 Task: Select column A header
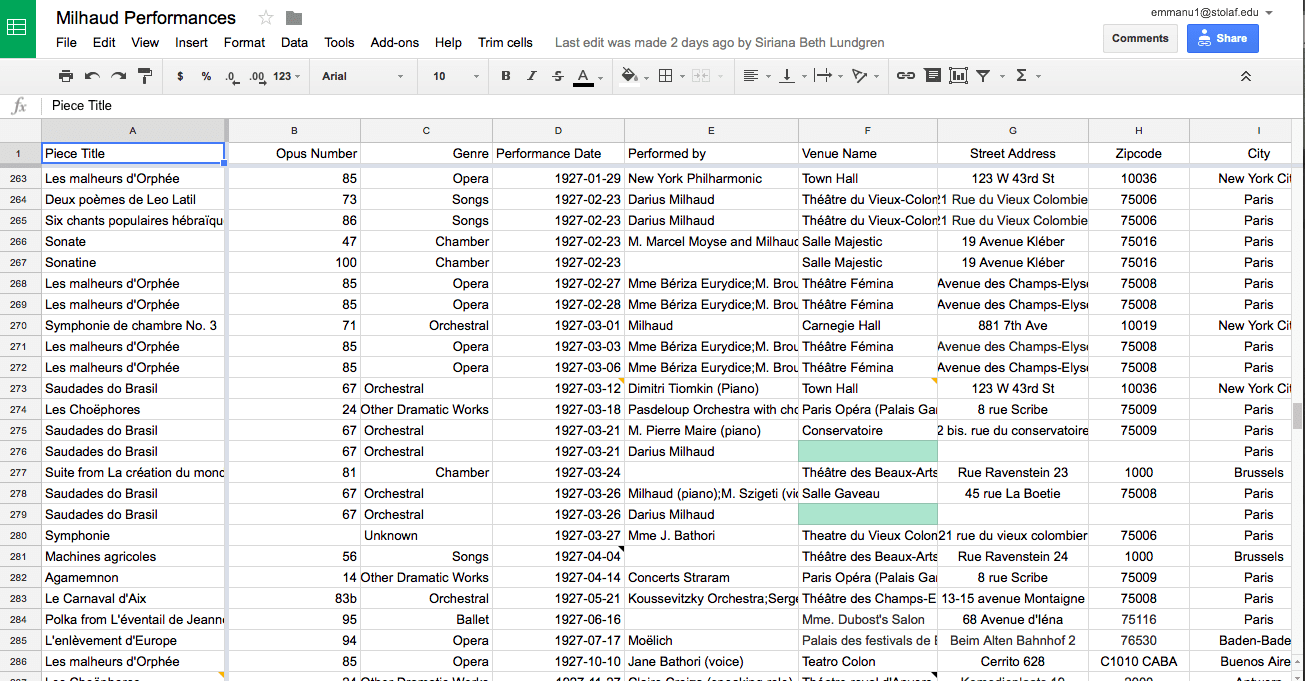pos(133,131)
